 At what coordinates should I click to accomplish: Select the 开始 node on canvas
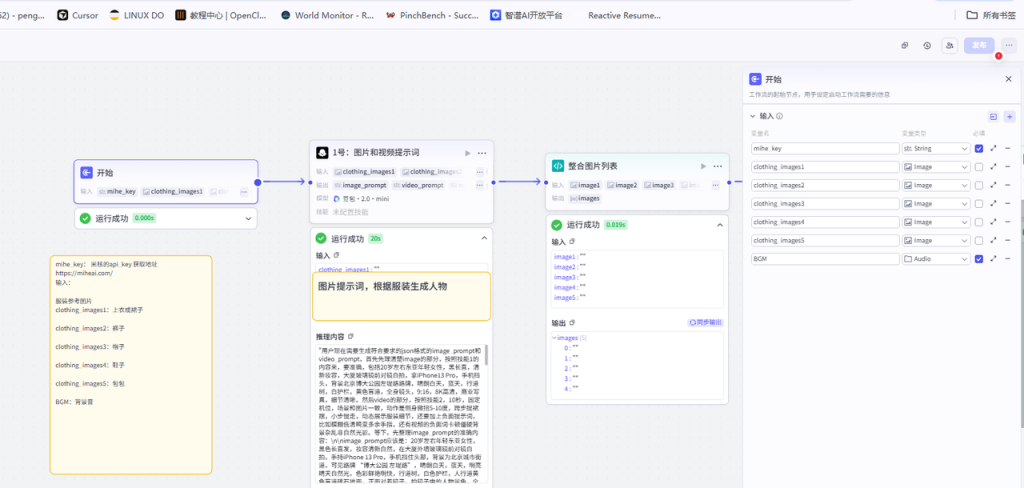166,182
